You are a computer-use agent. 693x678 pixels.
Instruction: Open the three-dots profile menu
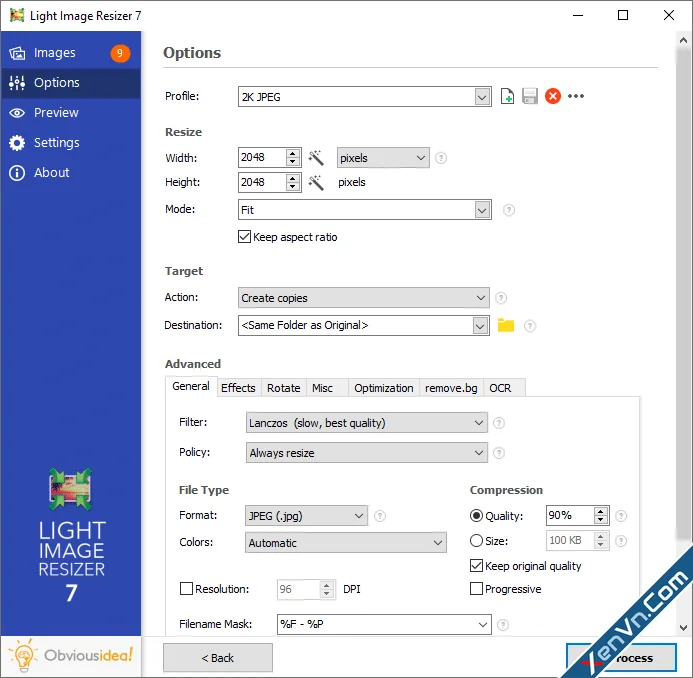(576, 96)
